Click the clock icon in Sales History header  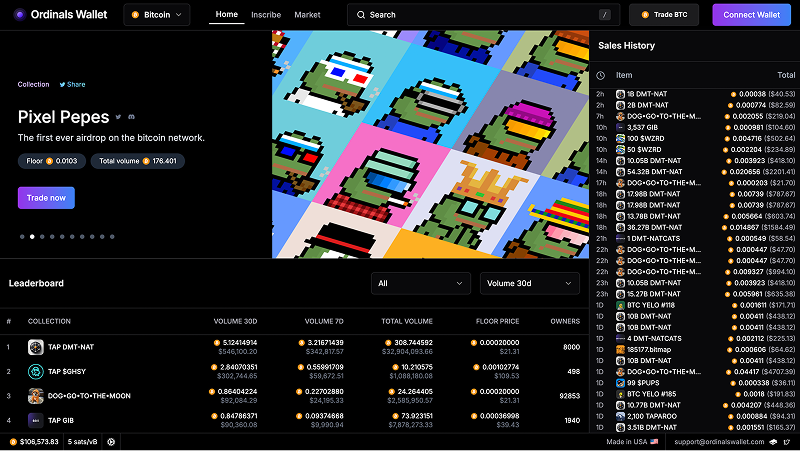pos(601,76)
